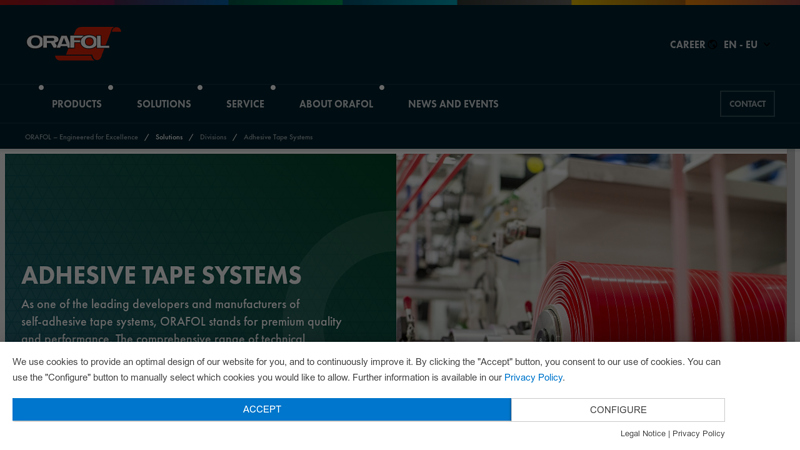The width and height of the screenshot is (800, 450).
Task: Open the Legal Notice footer link
Action: 643,433
